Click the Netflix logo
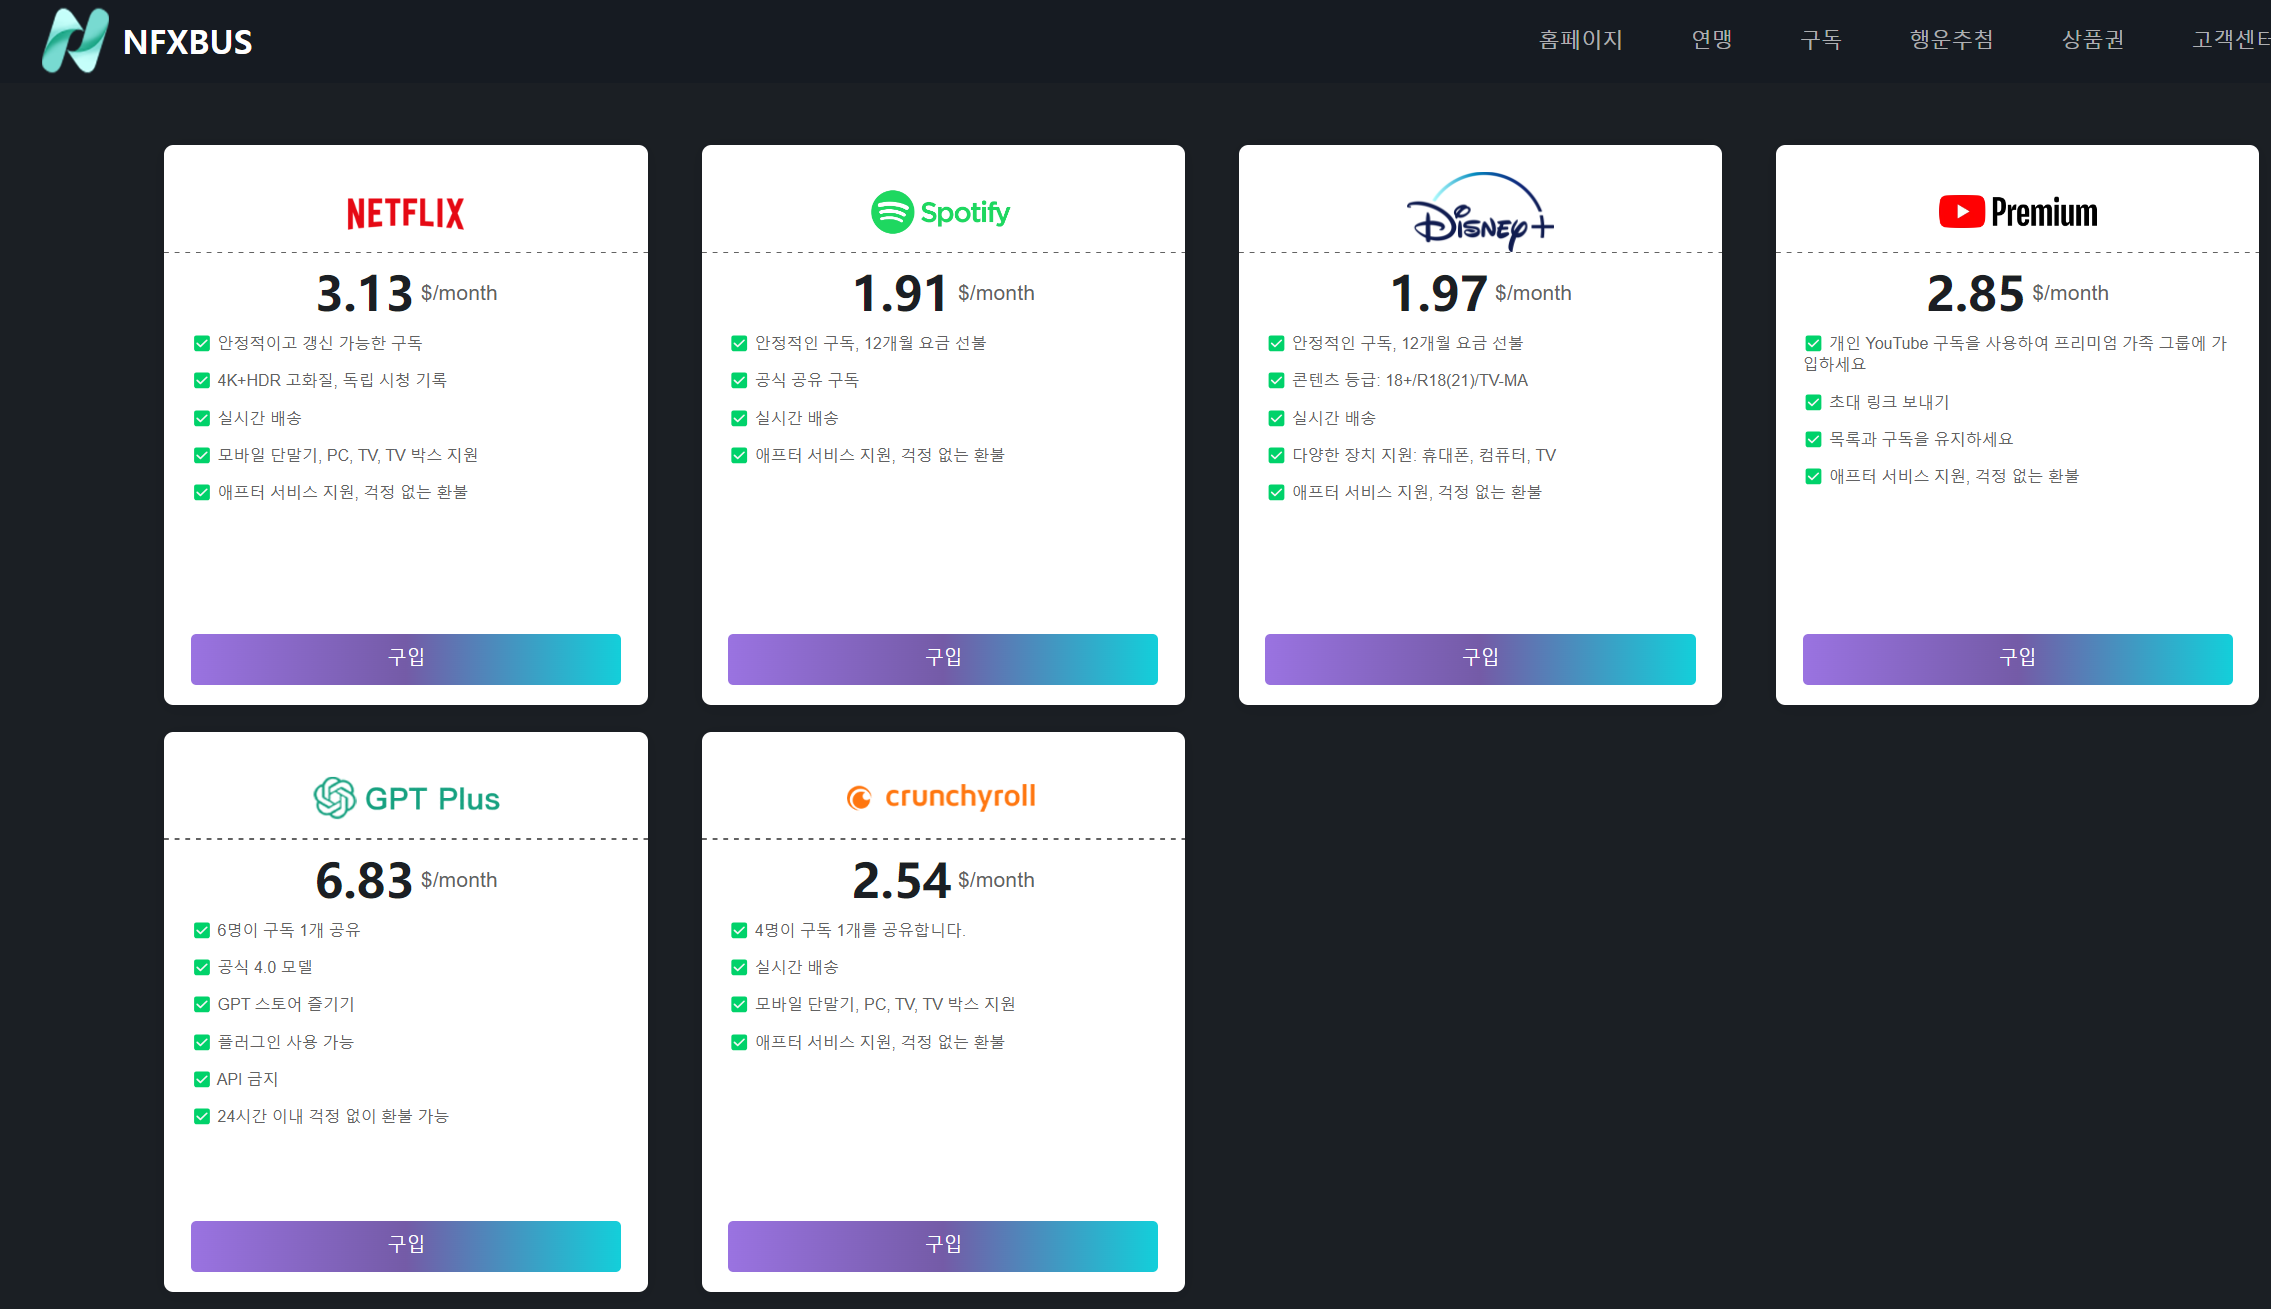Viewport: 2271px width, 1309px height. [x=405, y=213]
